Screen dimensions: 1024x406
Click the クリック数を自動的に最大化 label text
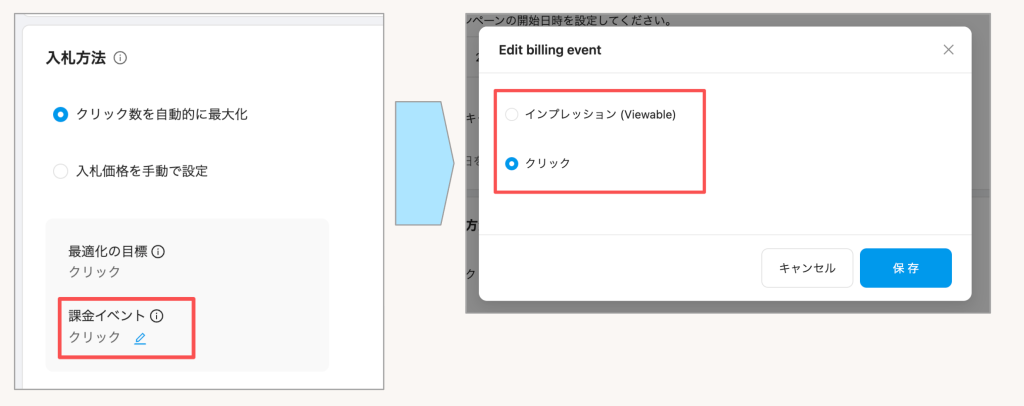click(x=162, y=114)
